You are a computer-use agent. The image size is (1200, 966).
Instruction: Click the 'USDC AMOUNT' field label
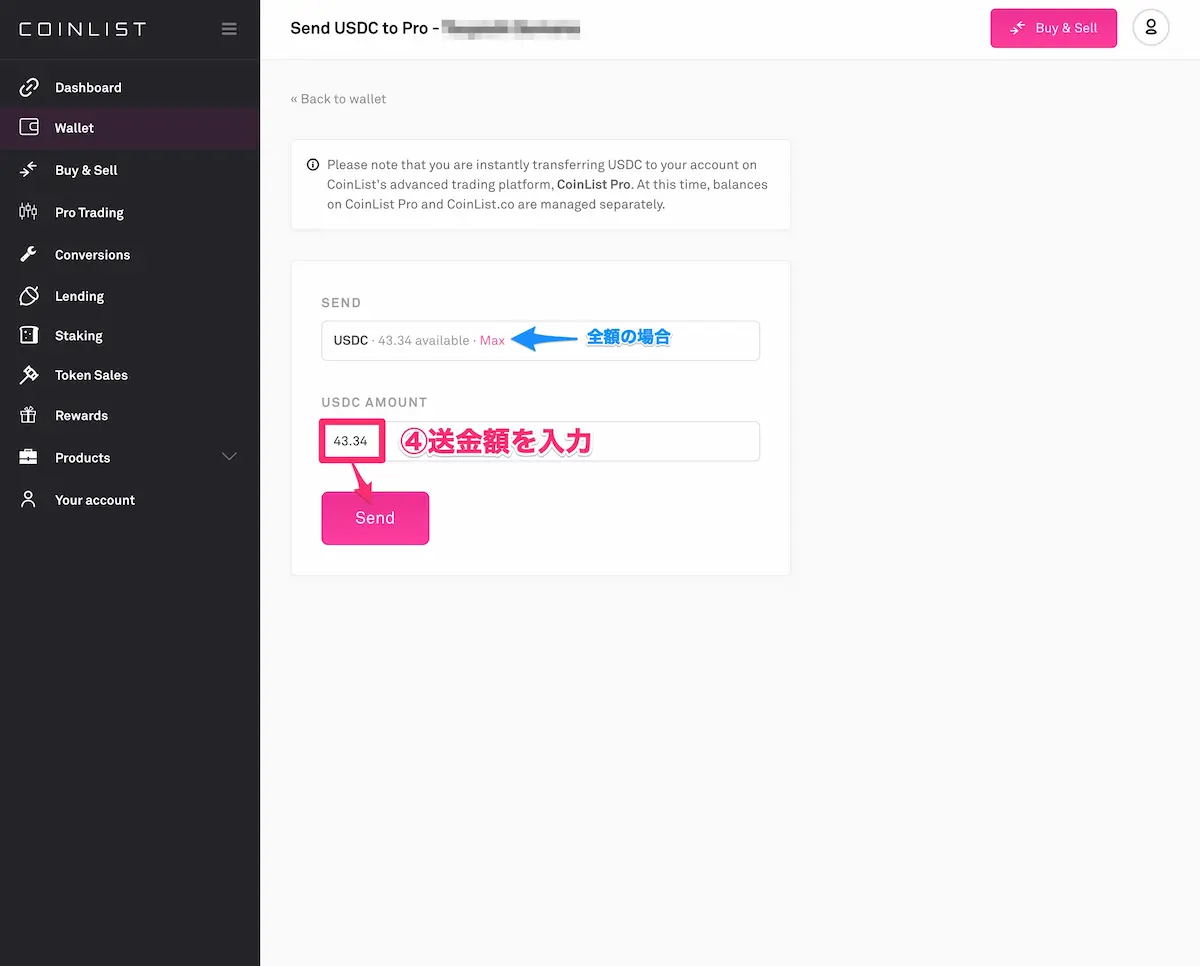coord(374,402)
